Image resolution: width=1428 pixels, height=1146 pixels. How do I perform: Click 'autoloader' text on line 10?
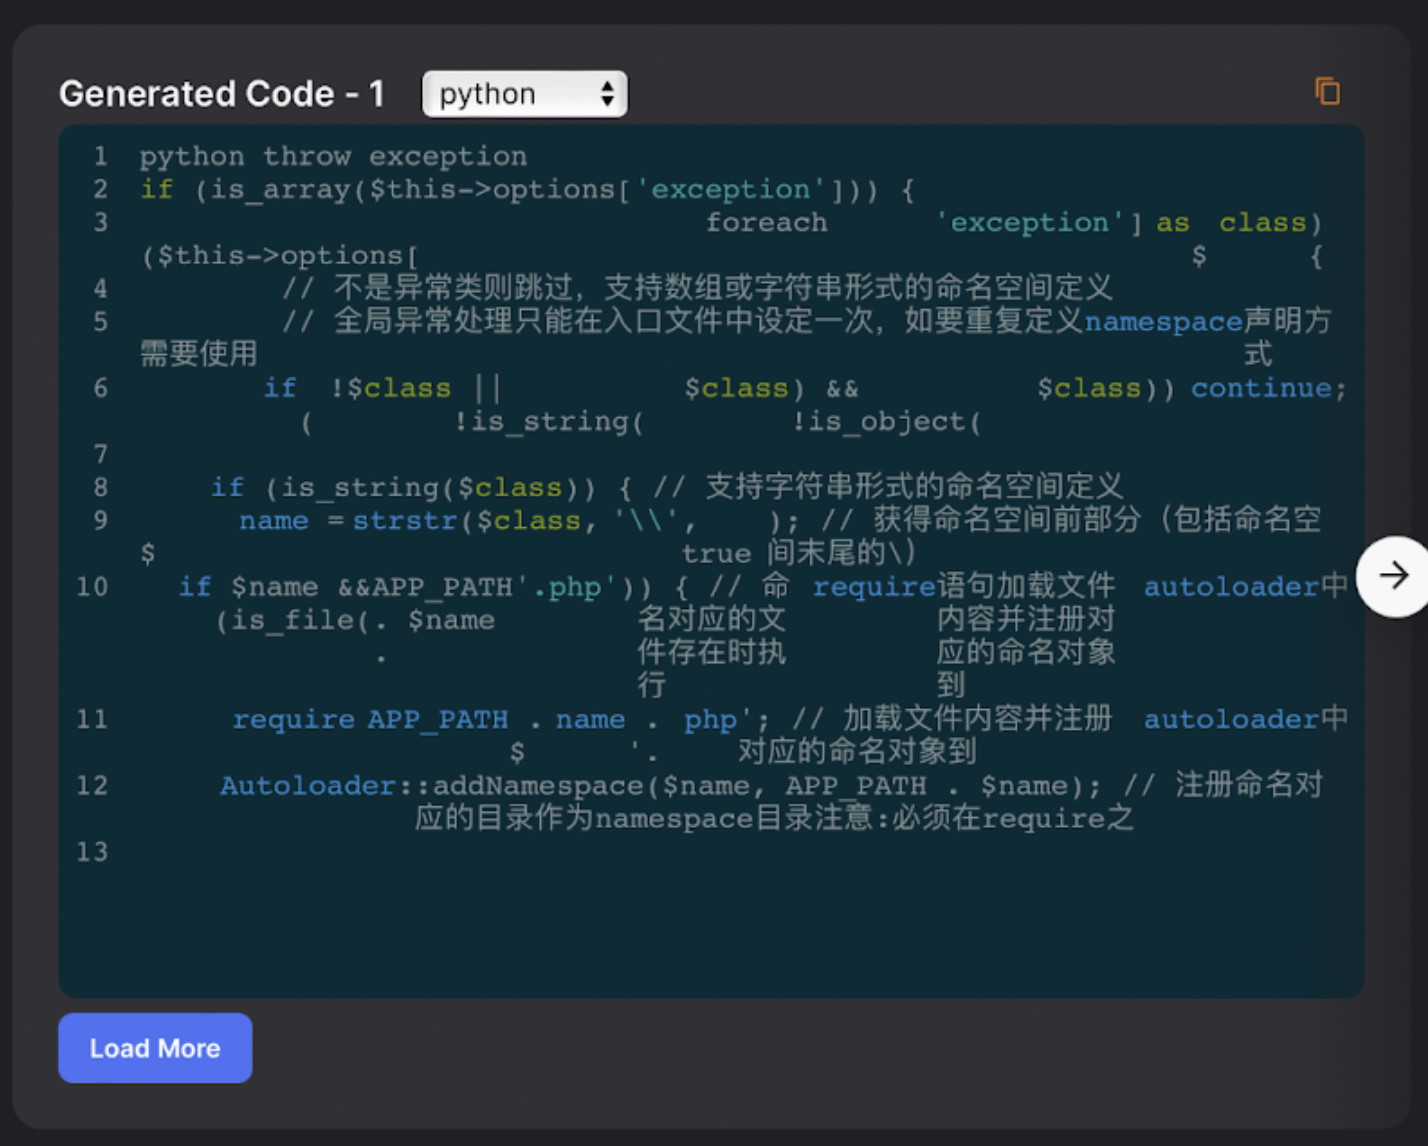(1232, 586)
